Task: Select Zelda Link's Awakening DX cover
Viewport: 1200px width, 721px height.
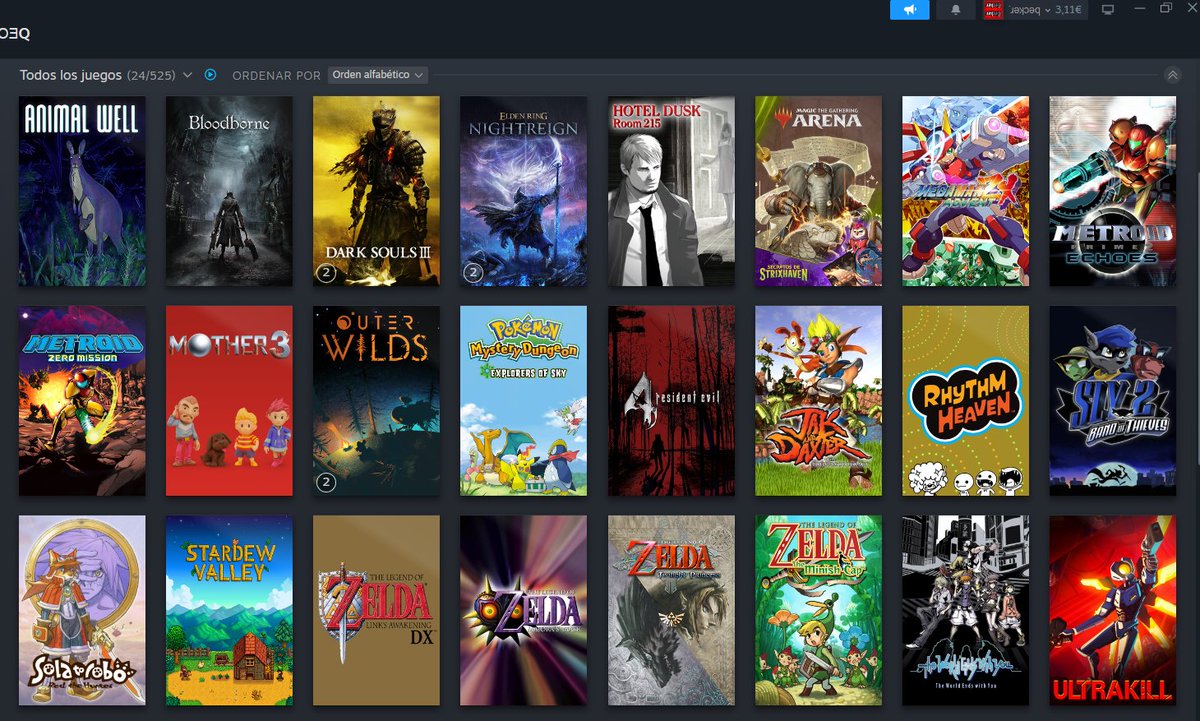Action: coord(376,611)
